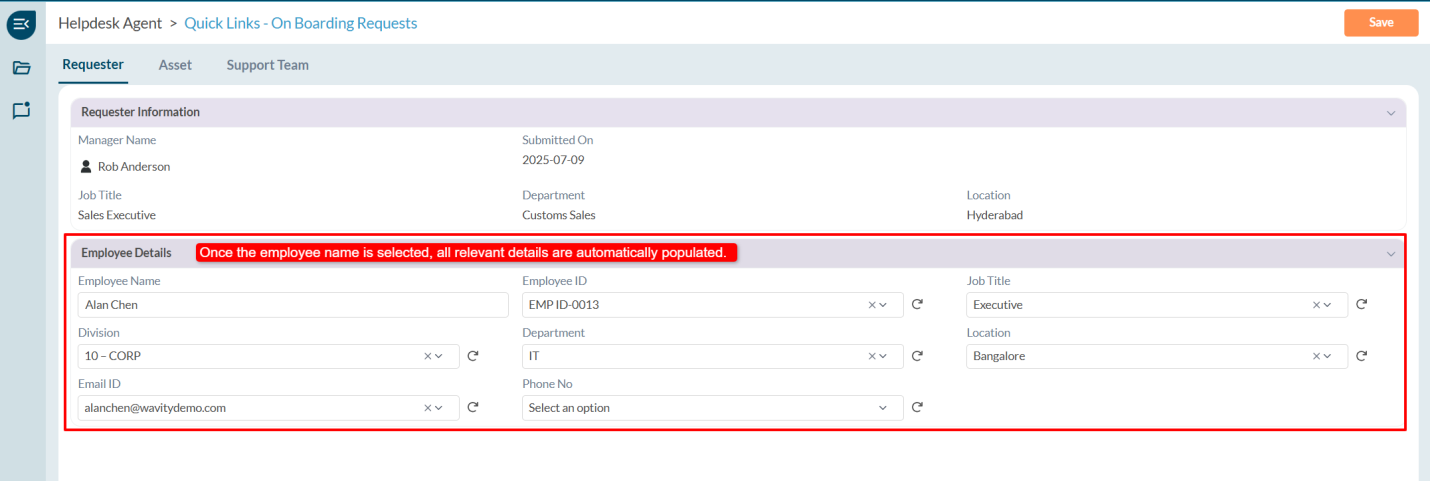
Task: Collapse the Requester Information section
Action: tap(1390, 113)
